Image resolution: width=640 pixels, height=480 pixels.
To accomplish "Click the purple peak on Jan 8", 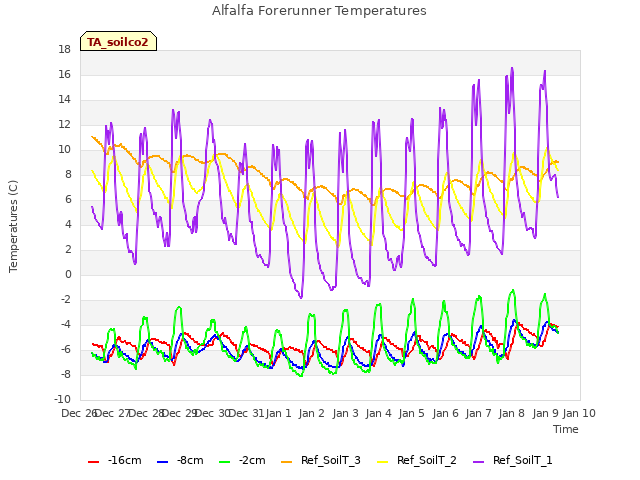I will [512, 68].
